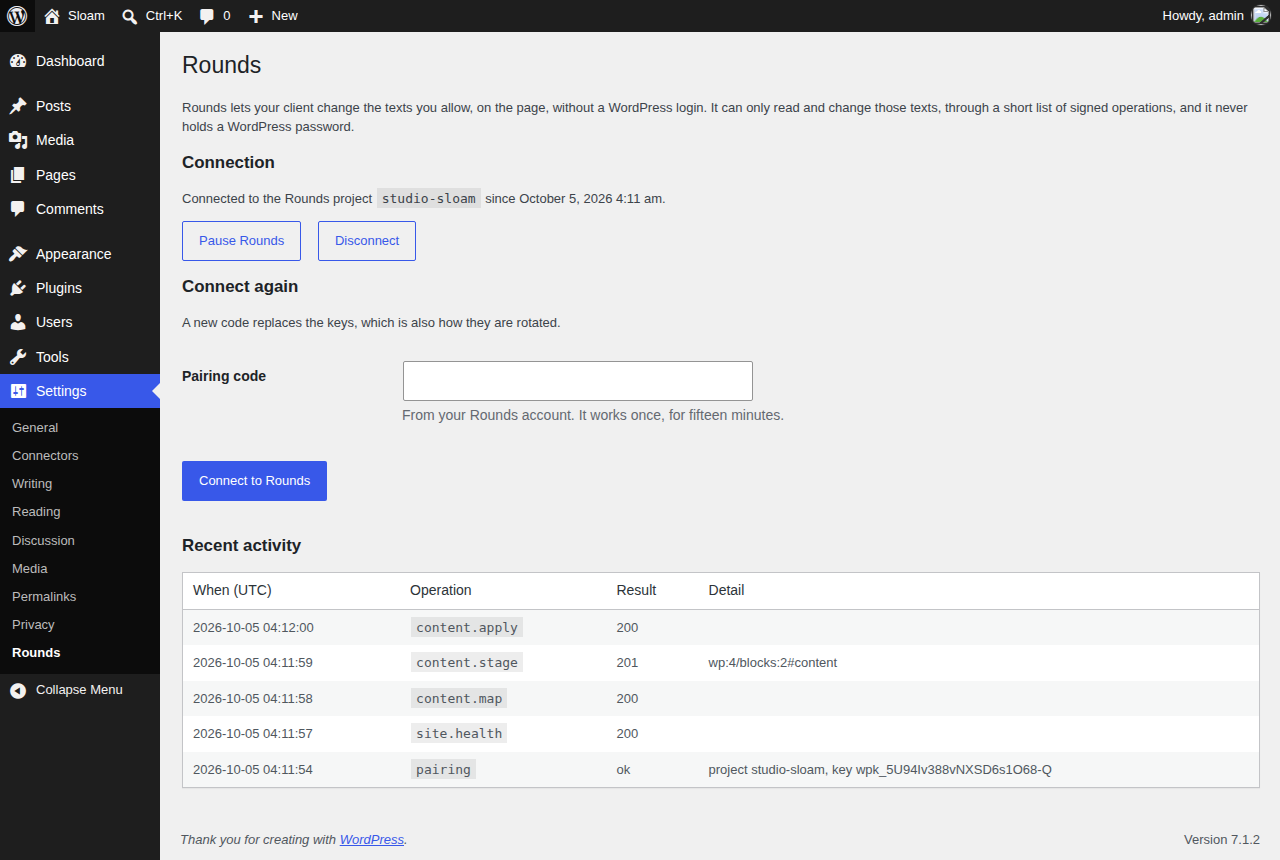Go to Permalinks settings
The image size is (1280, 860).
click(x=44, y=596)
